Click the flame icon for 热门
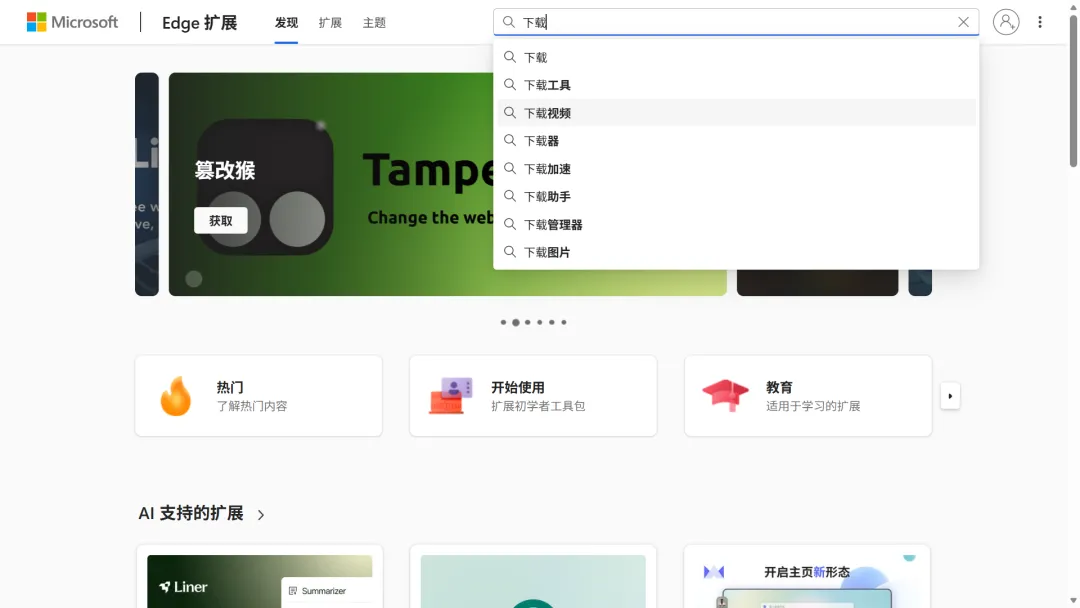This screenshot has width=1080, height=608. tap(176, 396)
